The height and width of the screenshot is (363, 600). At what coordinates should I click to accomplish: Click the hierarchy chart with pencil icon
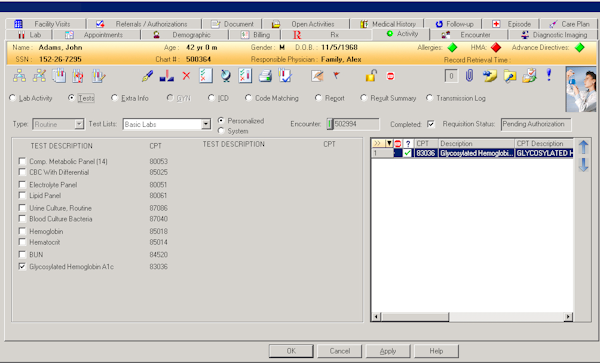[x=39, y=76]
